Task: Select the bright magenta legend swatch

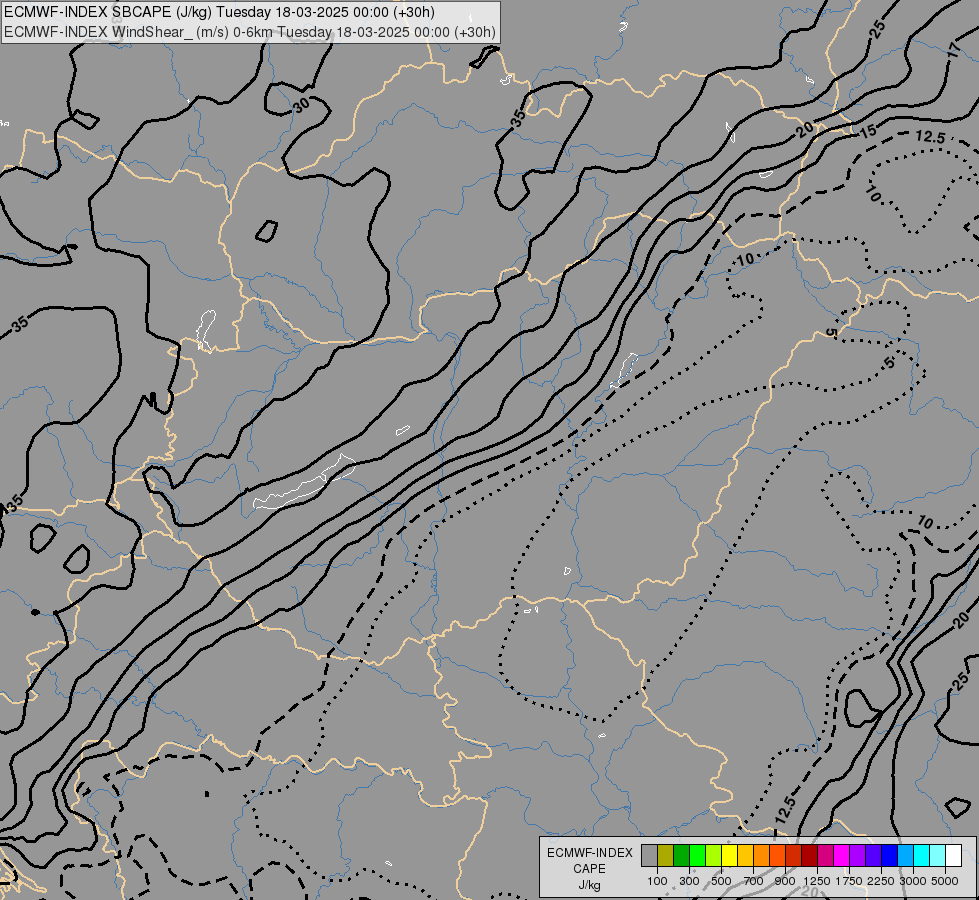Action: coord(842,856)
